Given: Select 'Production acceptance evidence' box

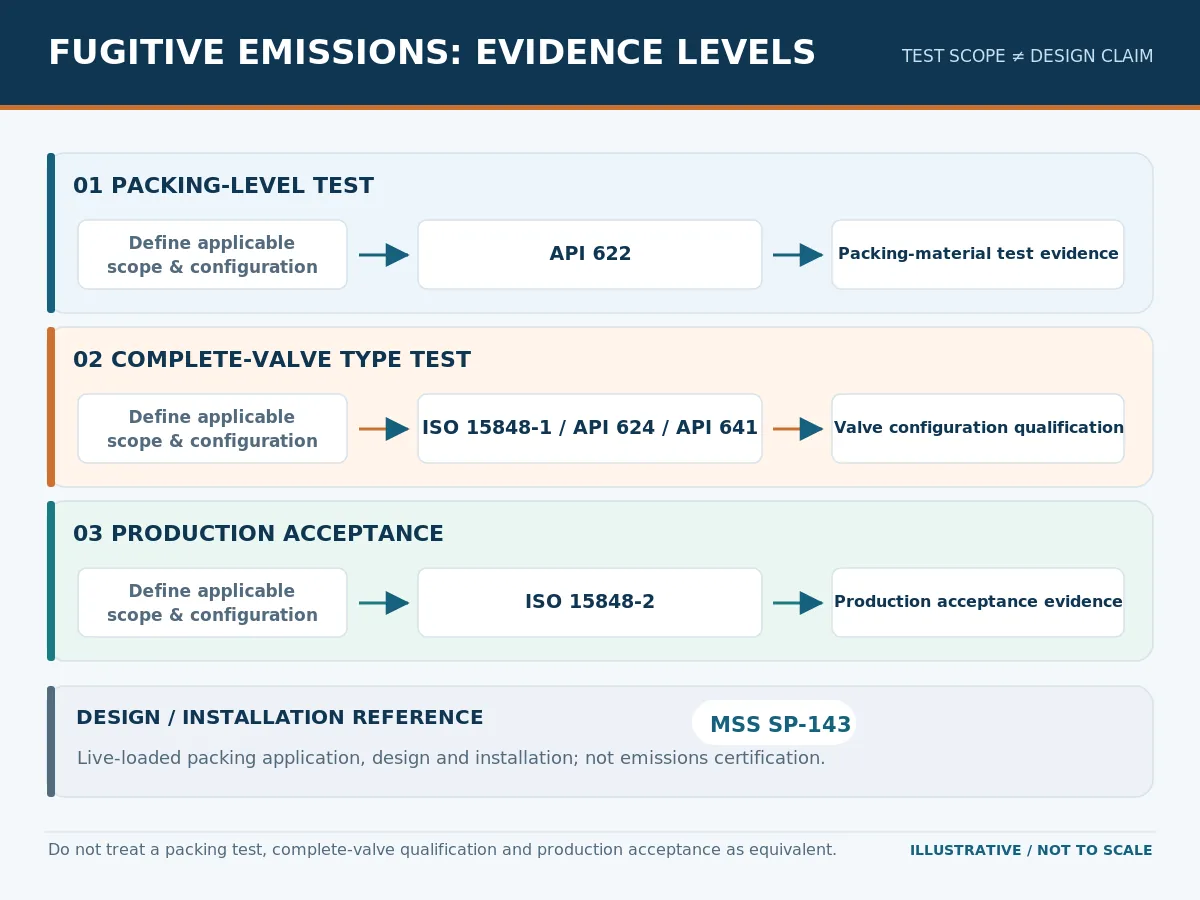Looking at the screenshot, I should click(978, 603).
